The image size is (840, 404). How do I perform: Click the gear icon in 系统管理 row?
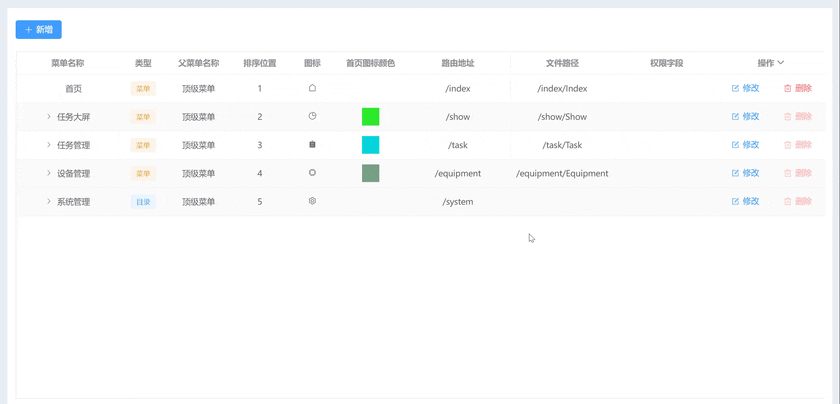point(312,201)
